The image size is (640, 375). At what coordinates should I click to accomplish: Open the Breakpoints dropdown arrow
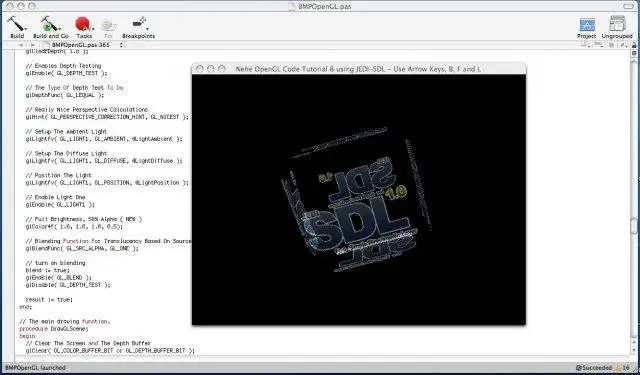click(x=147, y=29)
